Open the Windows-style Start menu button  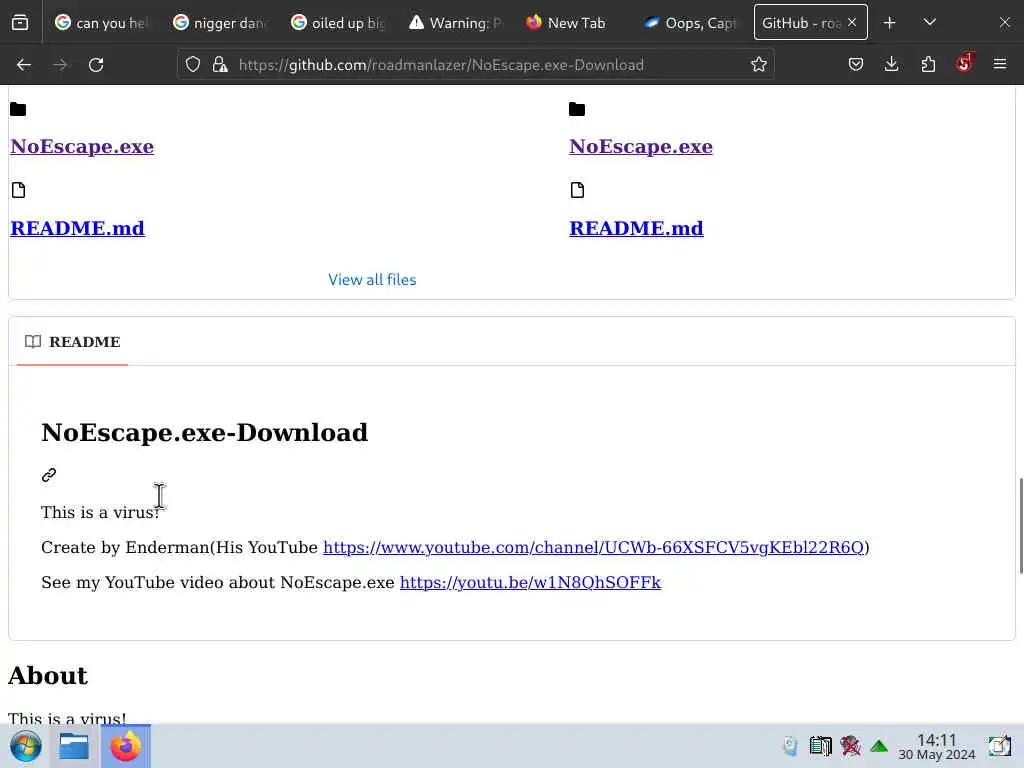click(26, 746)
